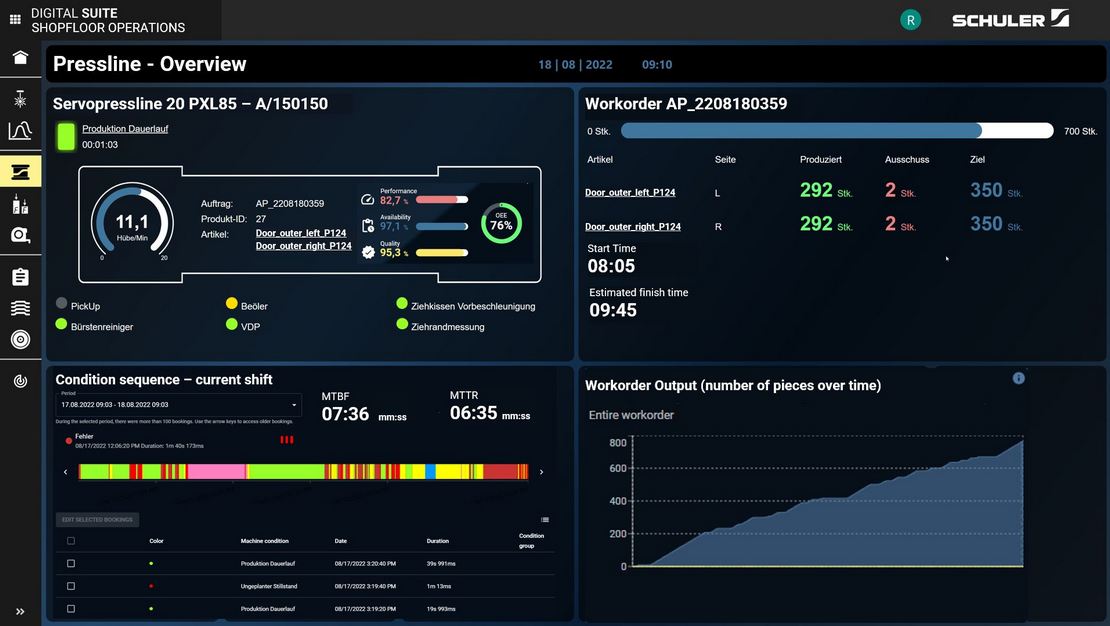Click the MTBF value 07:36
This screenshot has height=626, width=1110.
tap(345, 414)
